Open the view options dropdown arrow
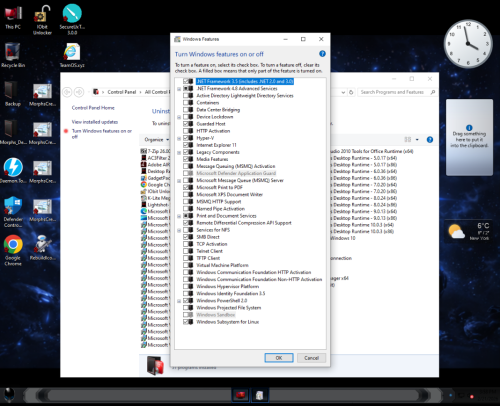The width and height of the screenshot is (500, 406). pyautogui.click(x=417, y=140)
